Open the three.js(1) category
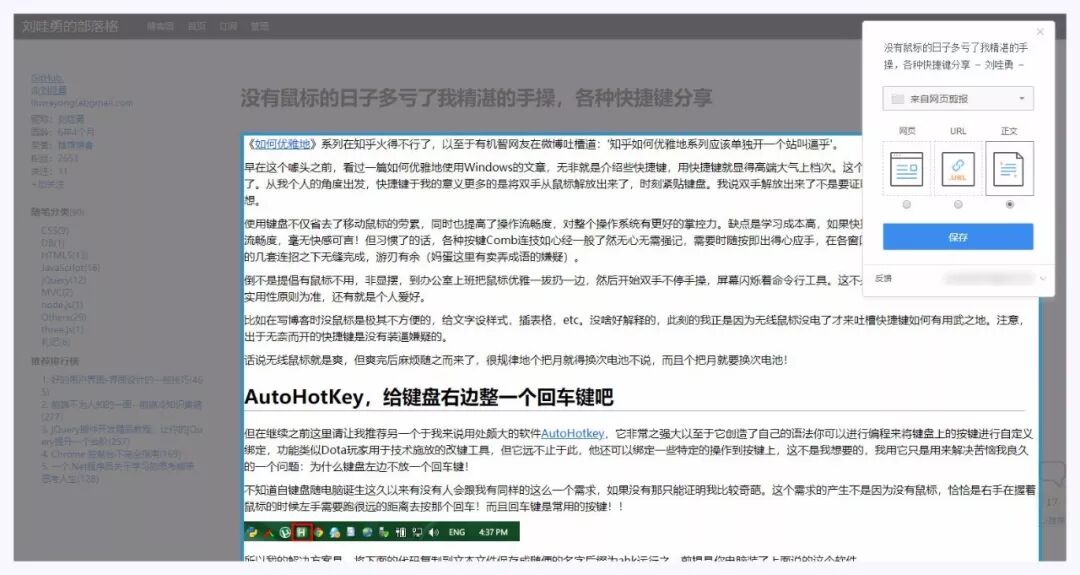This screenshot has width=1080, height=575. [x=62, y=329]
